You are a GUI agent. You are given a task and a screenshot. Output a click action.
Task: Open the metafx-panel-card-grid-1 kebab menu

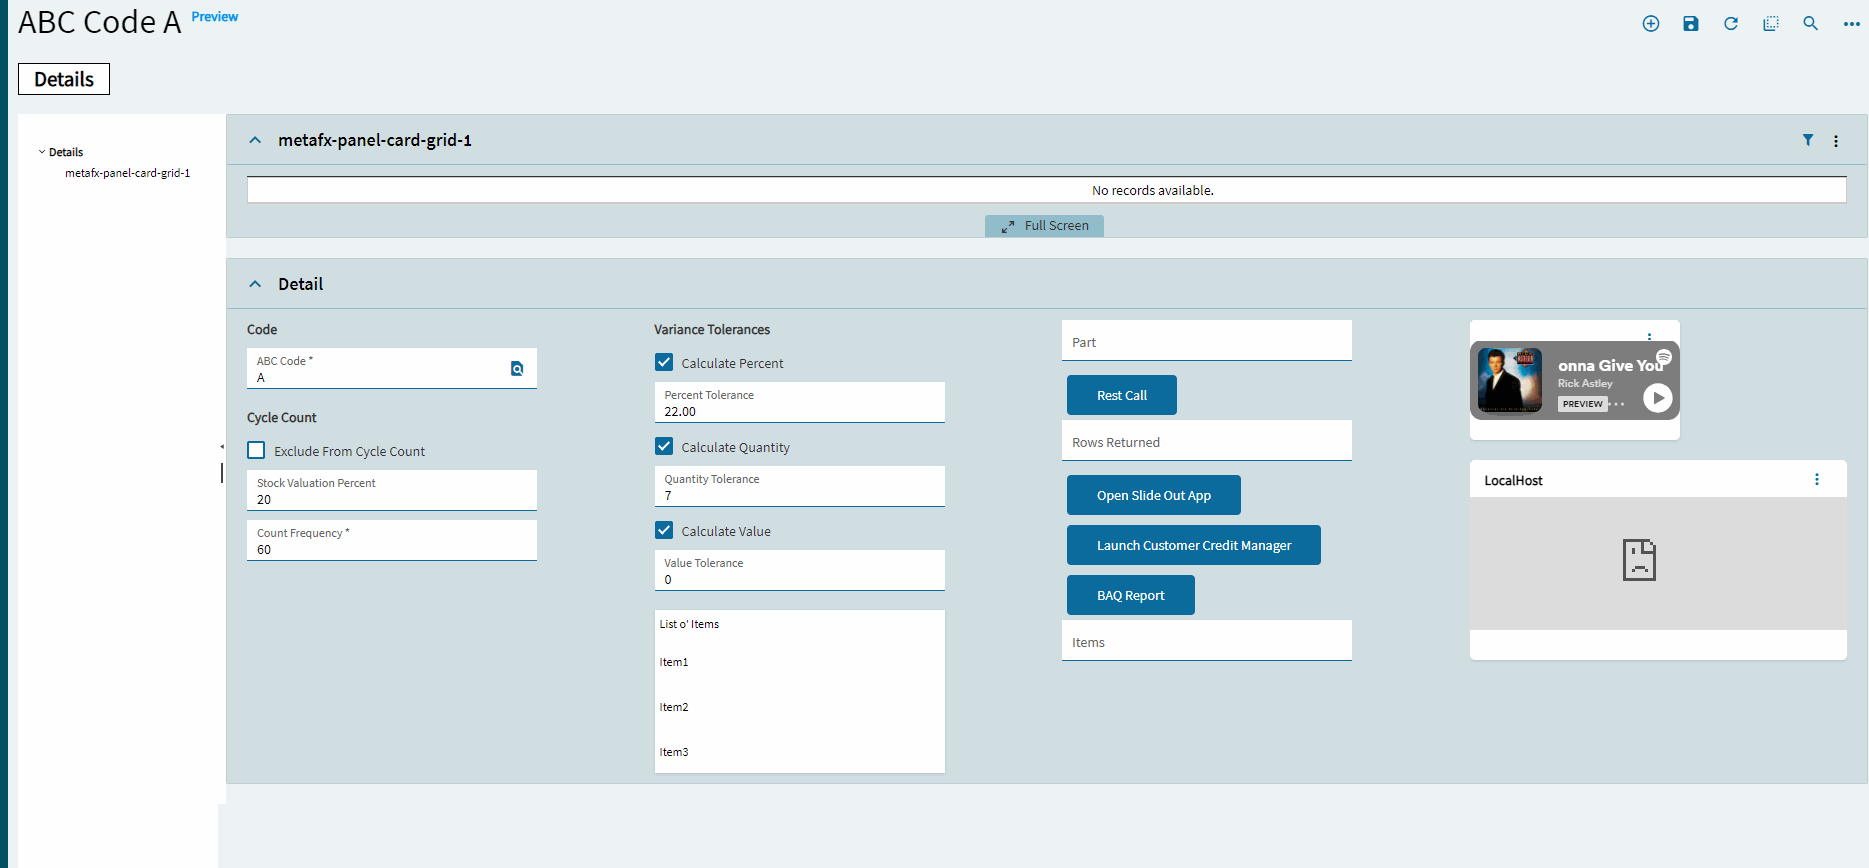point(1836,141)
